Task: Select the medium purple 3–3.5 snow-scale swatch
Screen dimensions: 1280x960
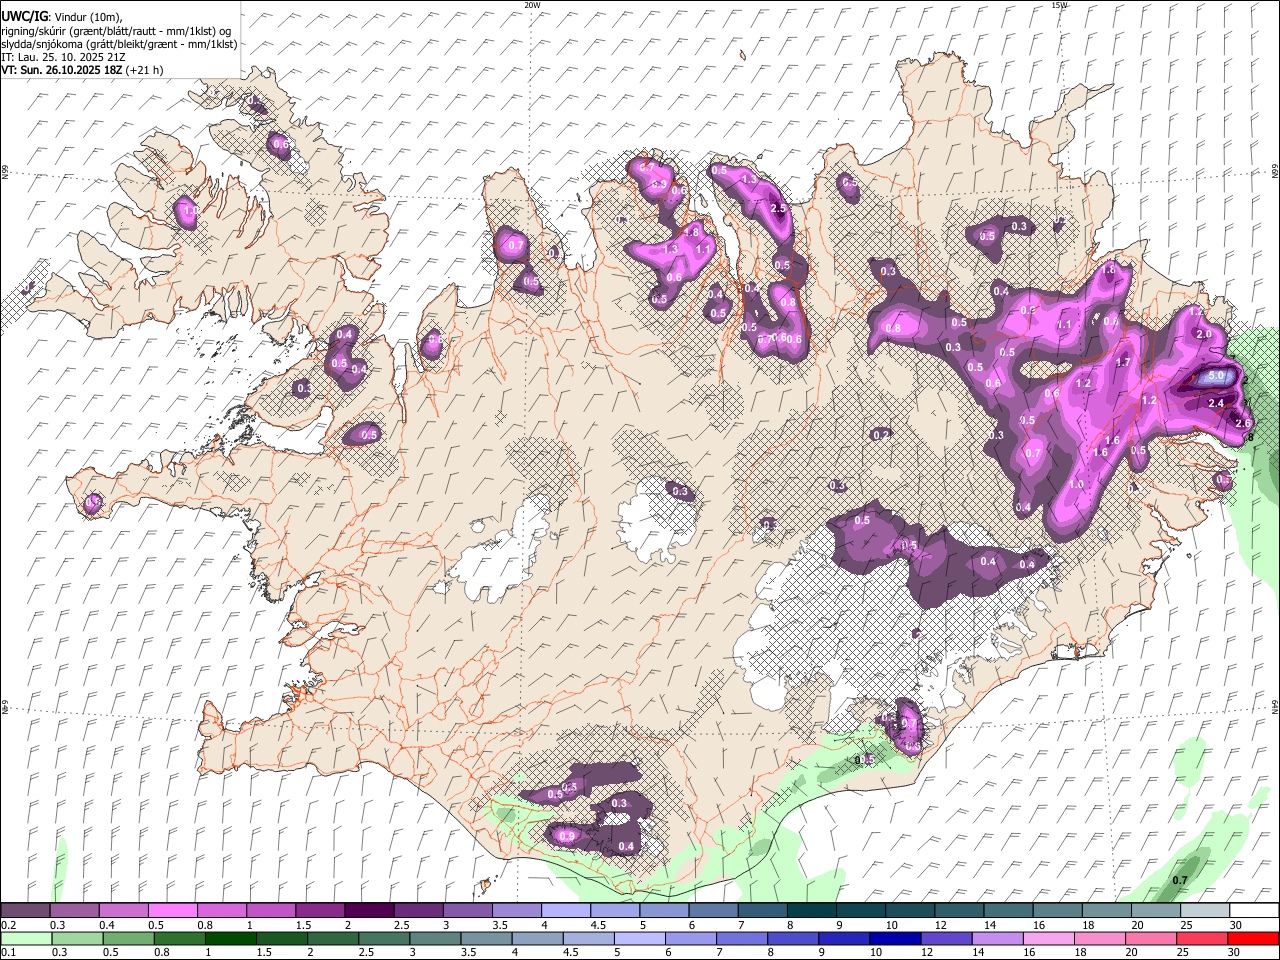Action: click(467, 910)
